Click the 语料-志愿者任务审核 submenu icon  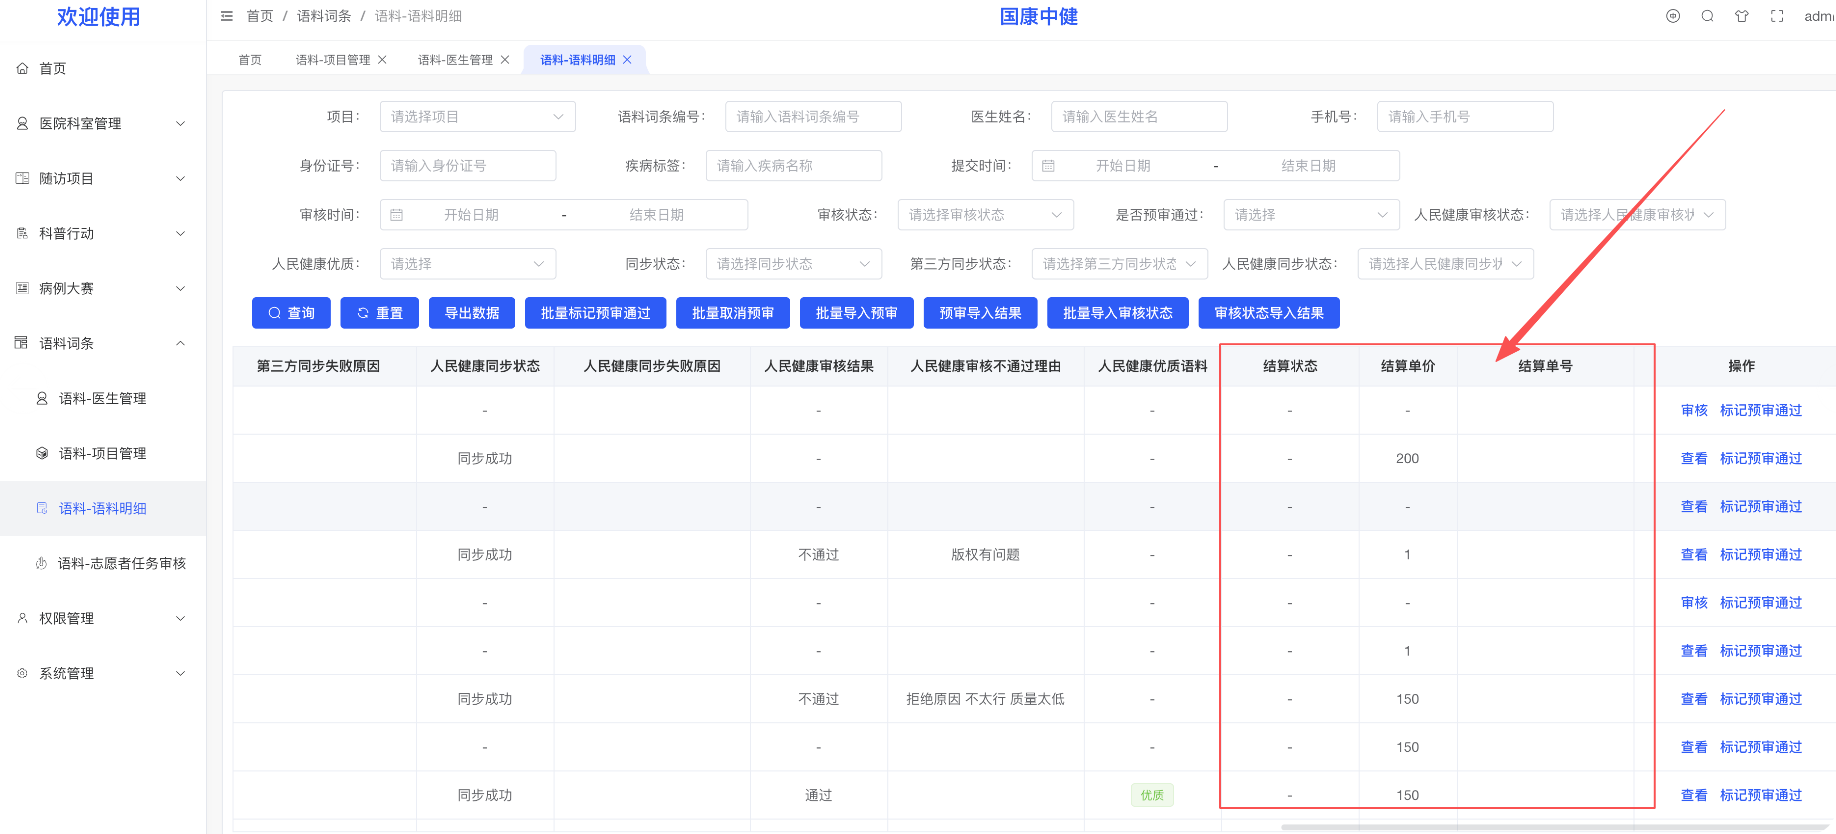[42, 563]
